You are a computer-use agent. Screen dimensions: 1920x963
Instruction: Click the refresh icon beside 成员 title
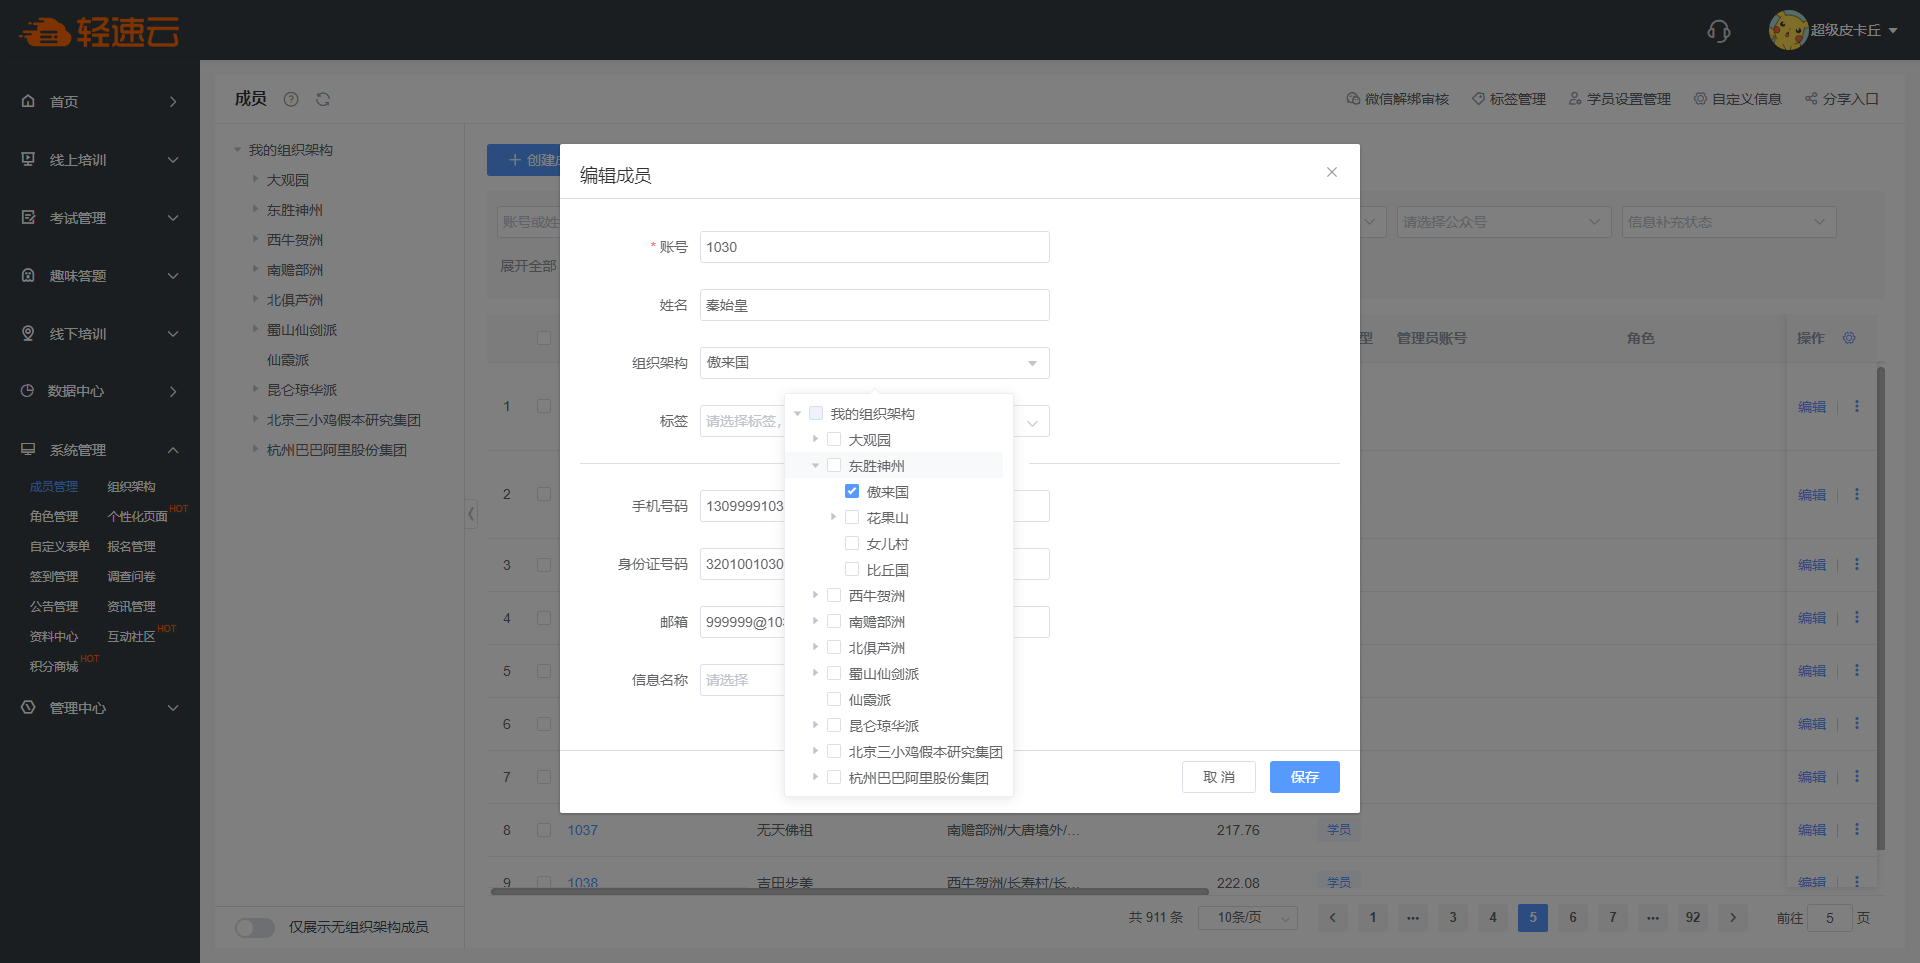(x=323, y=99)
